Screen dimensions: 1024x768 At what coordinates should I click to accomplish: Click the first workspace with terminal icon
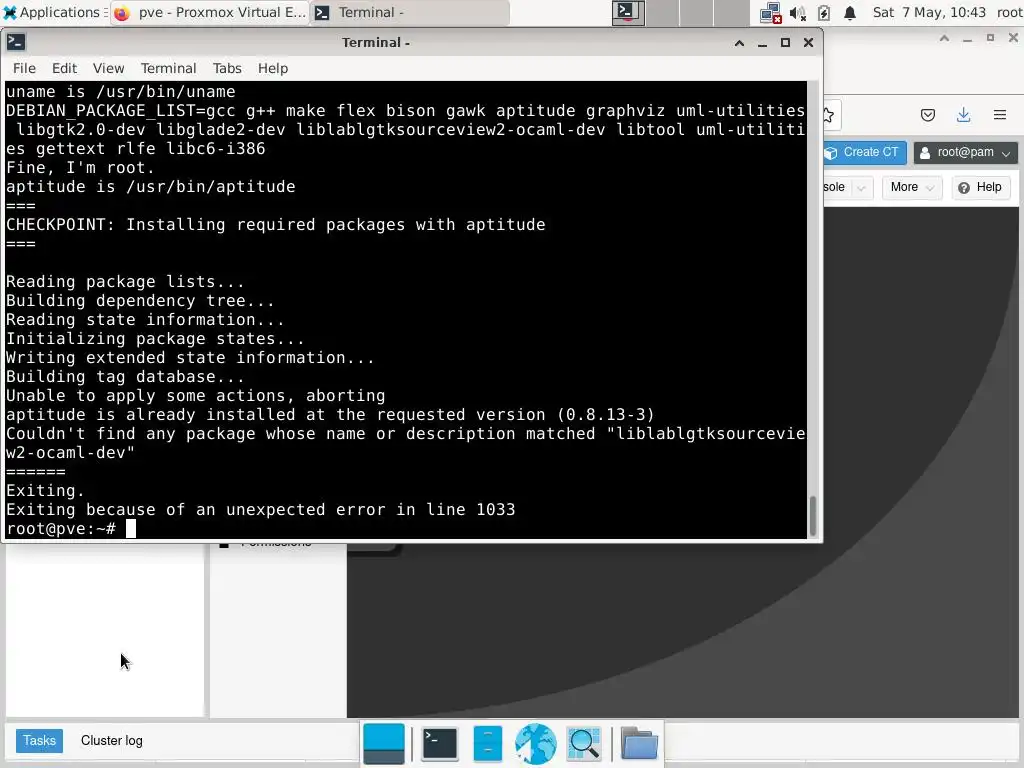tap(628, 12)
